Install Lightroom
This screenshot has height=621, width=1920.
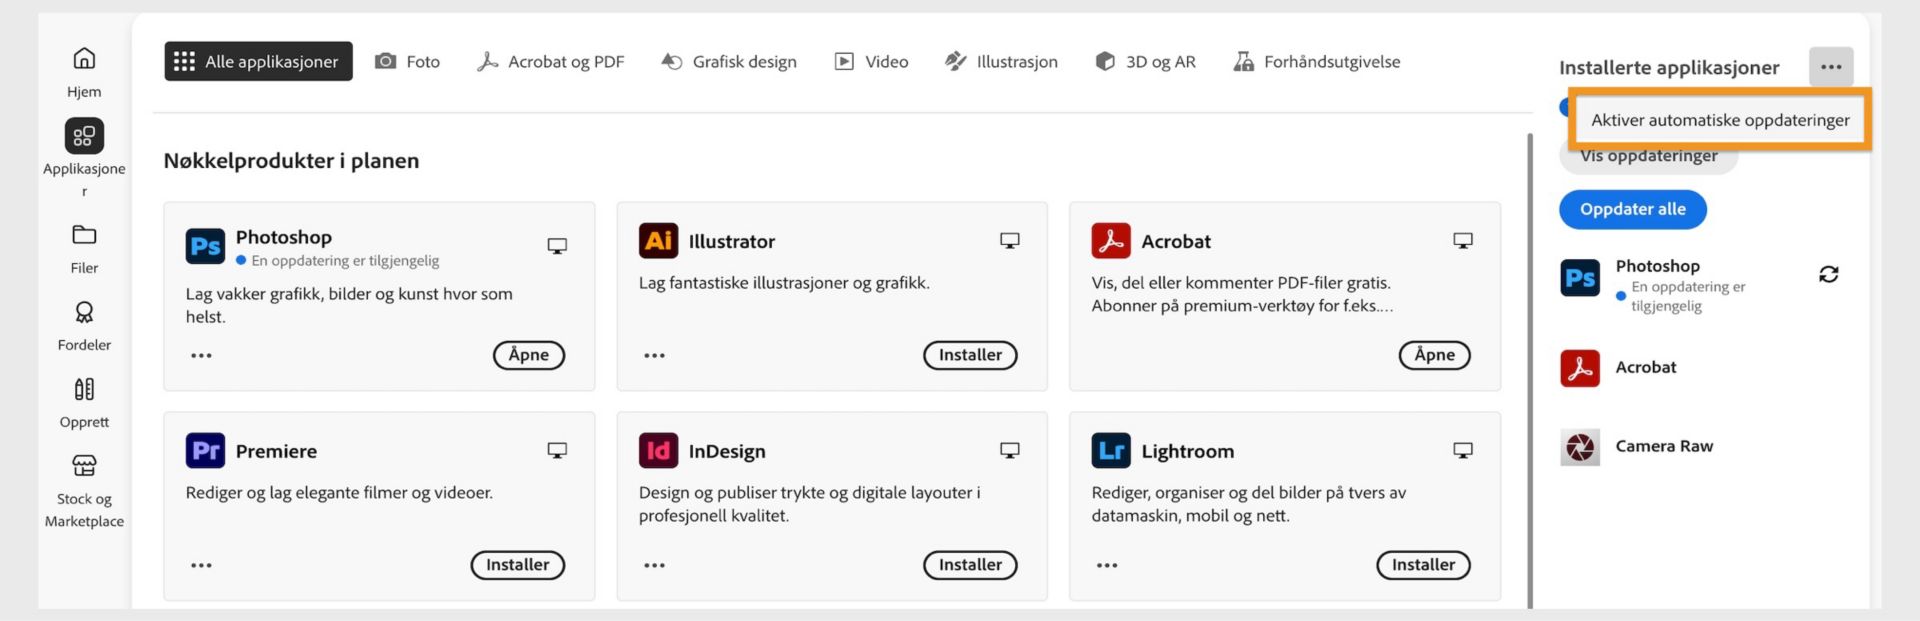click(x=1424, y=565)
